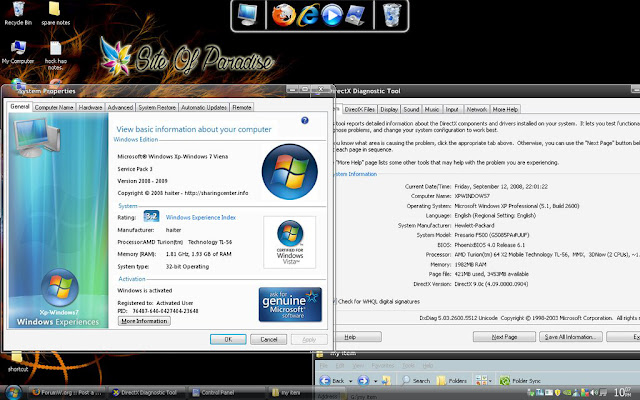Switch to the Computer Name tab
Viewport: 640px width, 400px height.
click(54, 107)
